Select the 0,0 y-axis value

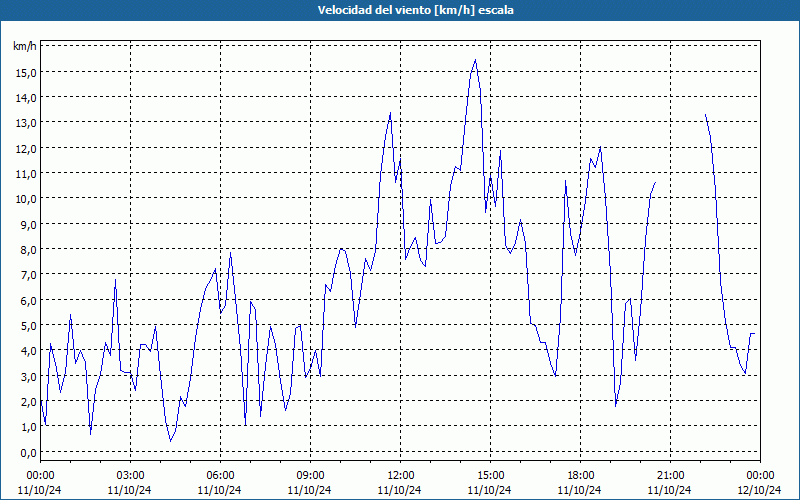(x=28, y=453)
